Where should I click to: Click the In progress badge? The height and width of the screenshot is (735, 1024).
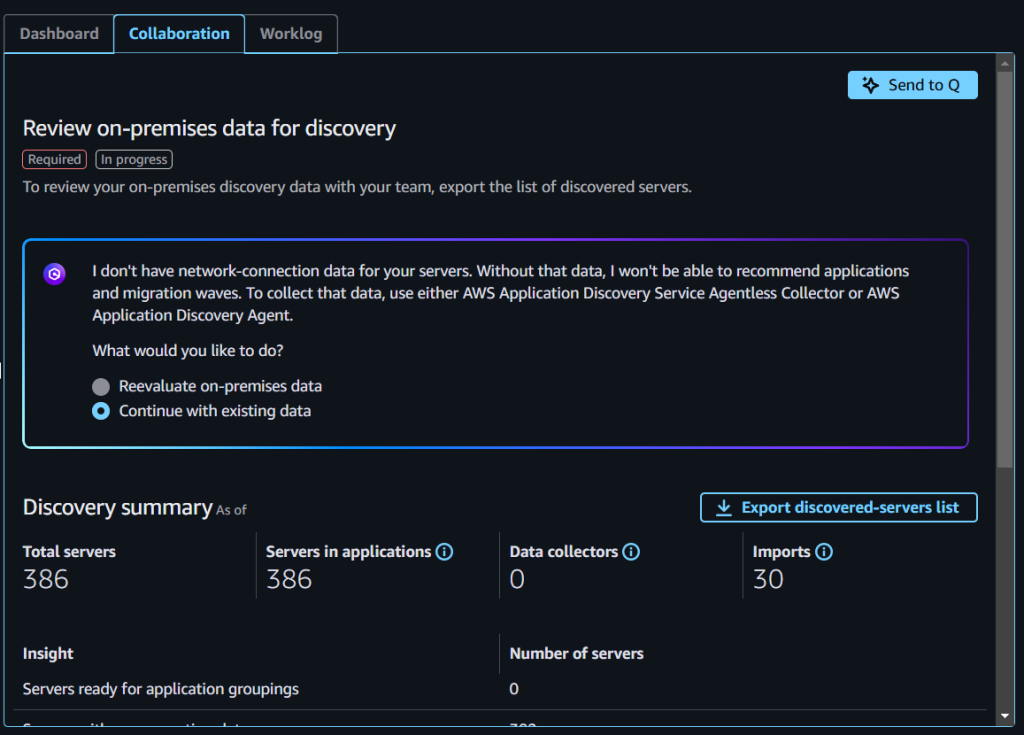[x=133, y=159]
